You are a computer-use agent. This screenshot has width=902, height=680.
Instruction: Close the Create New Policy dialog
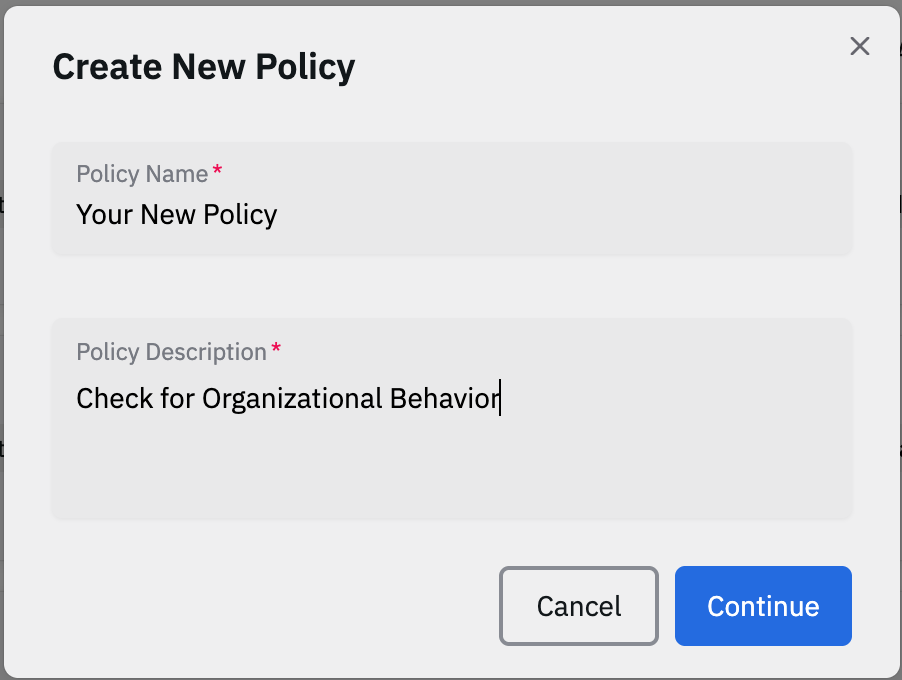tap(859, 46)
